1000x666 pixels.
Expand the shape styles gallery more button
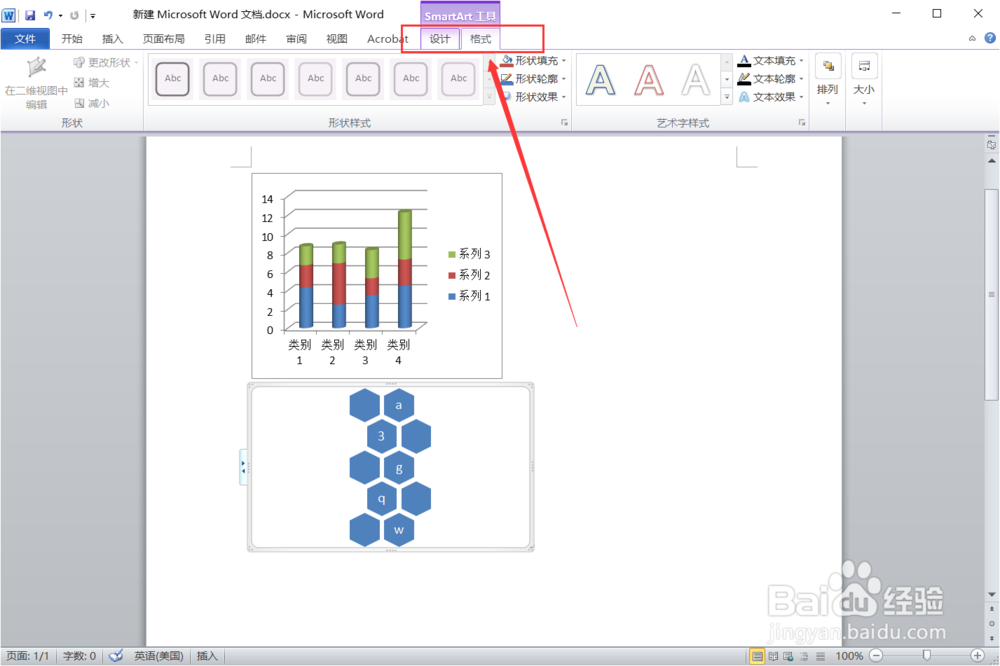tap(490, 97)
